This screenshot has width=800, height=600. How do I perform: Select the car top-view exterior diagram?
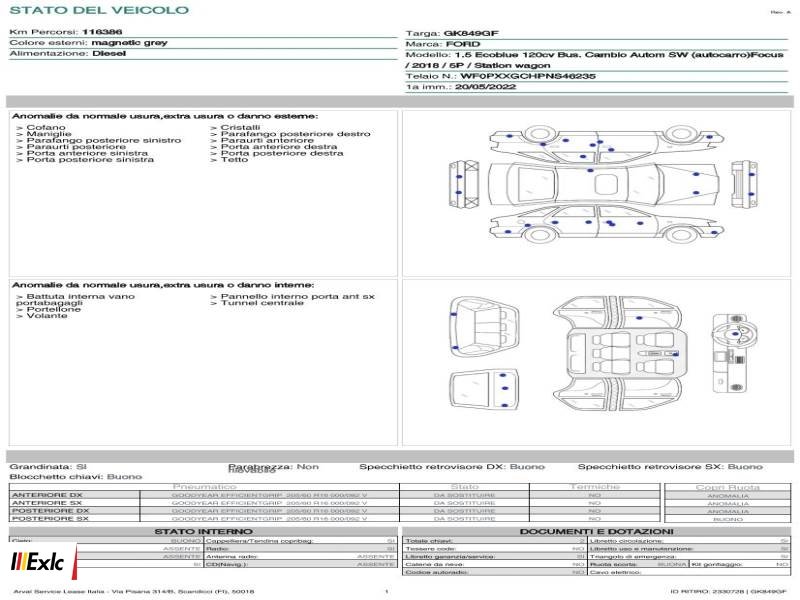pyautogui.click(x=604, y=184)
